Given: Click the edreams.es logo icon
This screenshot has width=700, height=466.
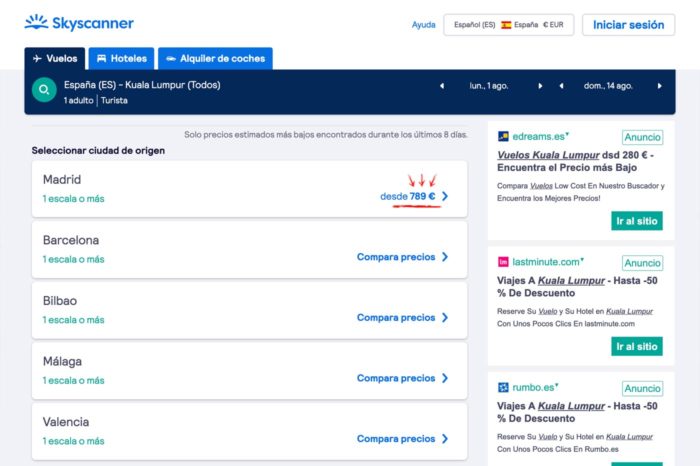Looking at the screenshot, I should [503, 136].
